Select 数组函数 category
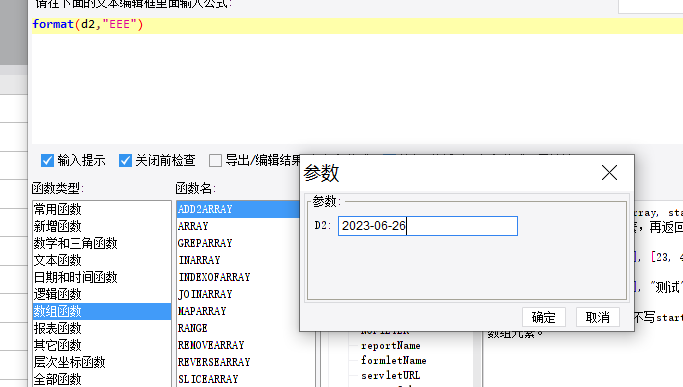The height and width of the screenshot is (387, 683). [101, 311]
